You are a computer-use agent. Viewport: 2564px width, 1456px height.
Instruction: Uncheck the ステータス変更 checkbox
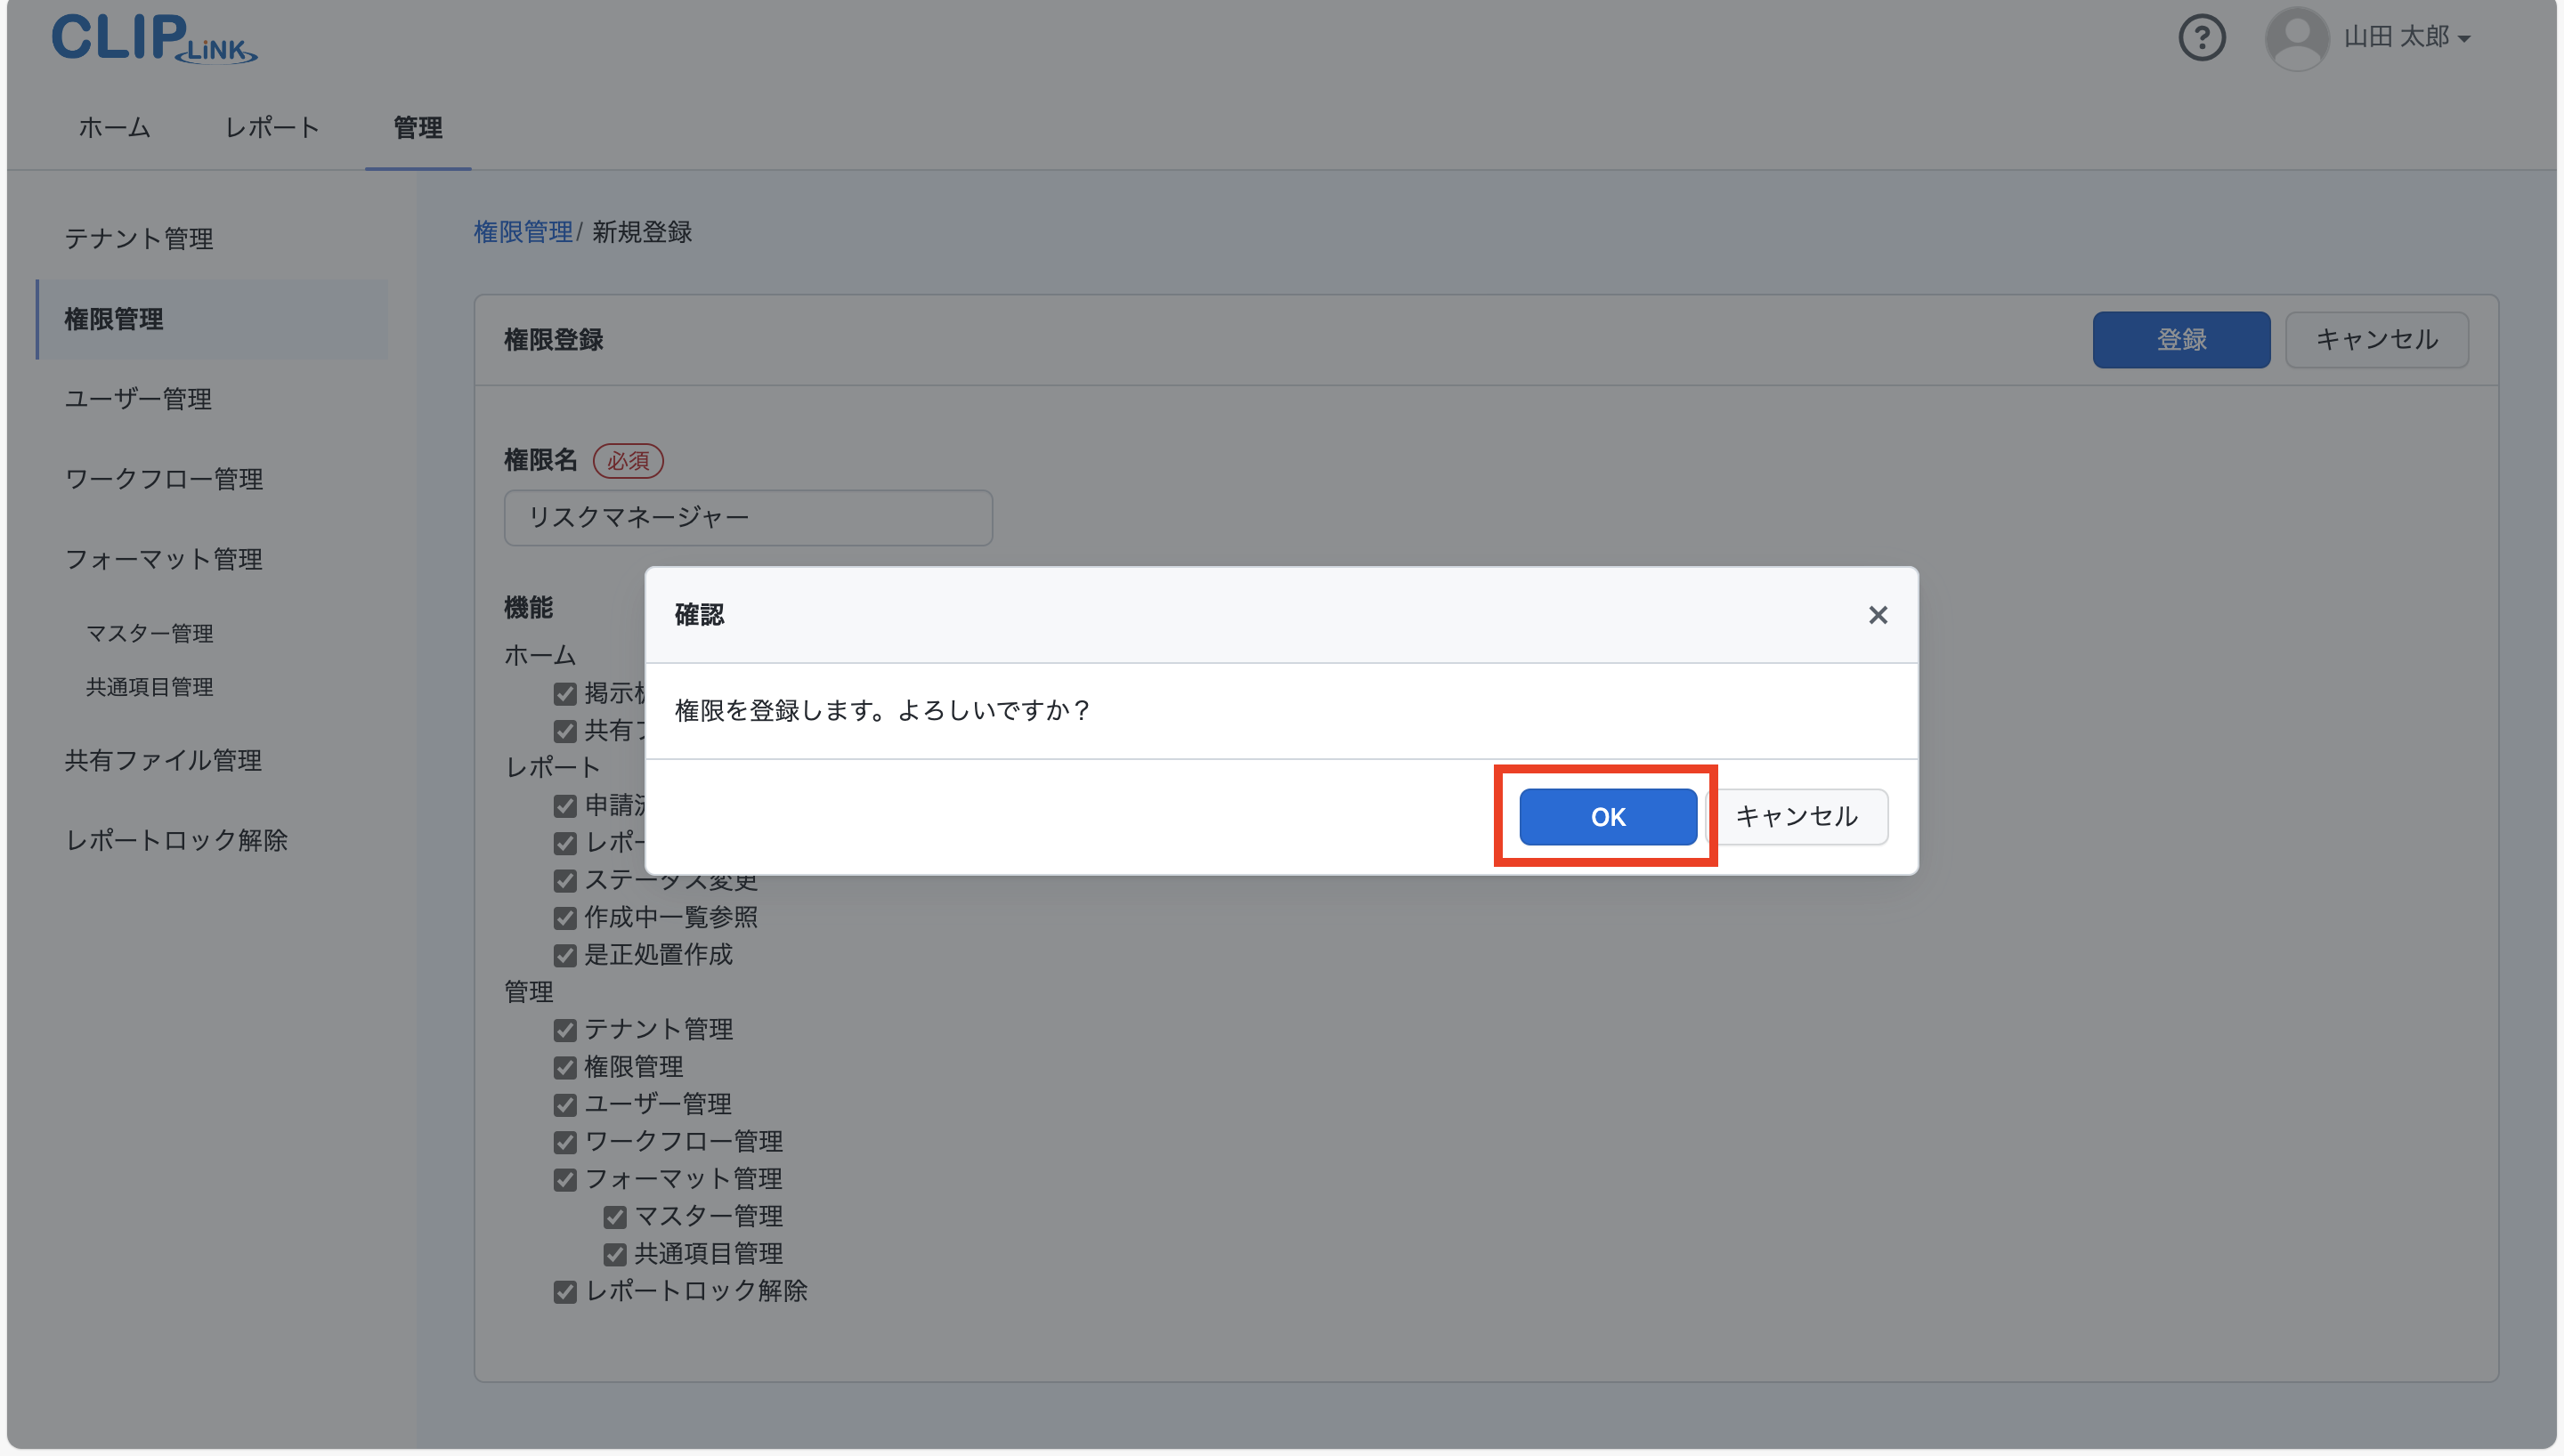click(x=565, y=880)
